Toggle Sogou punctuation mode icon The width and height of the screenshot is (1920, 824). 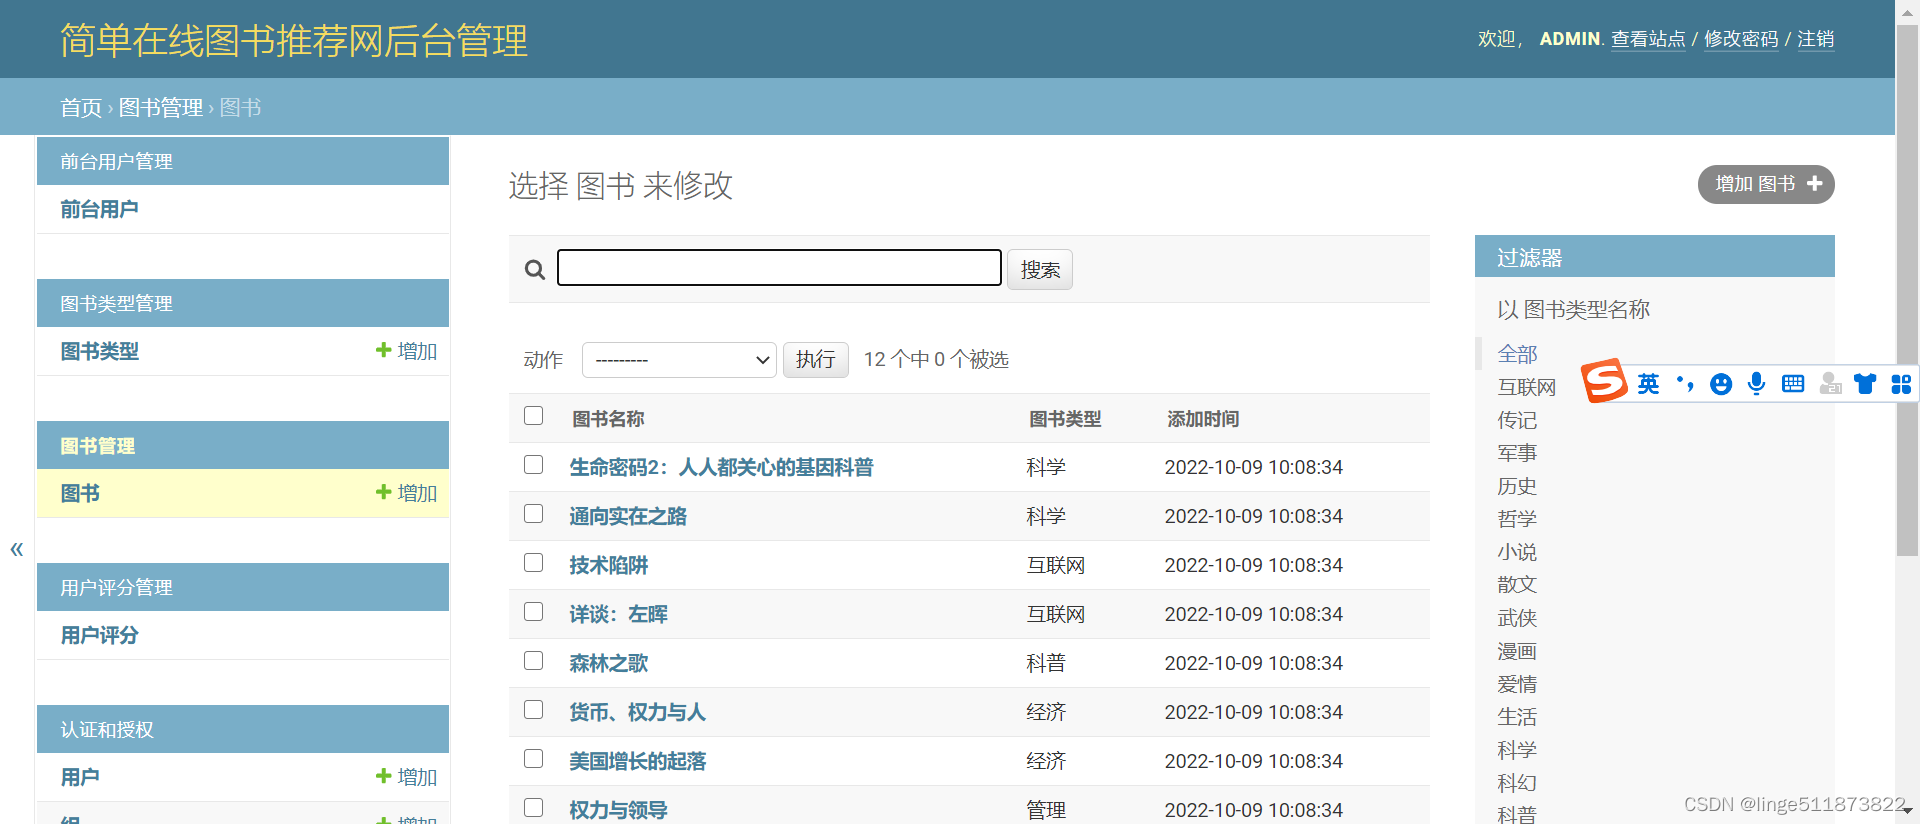(x=1685, y=384)
